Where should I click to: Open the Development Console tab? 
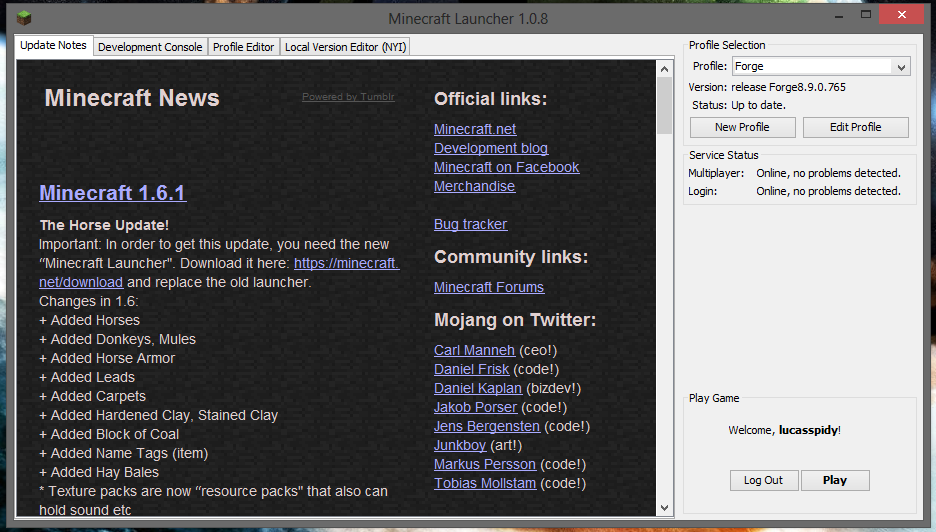(150, 47)
